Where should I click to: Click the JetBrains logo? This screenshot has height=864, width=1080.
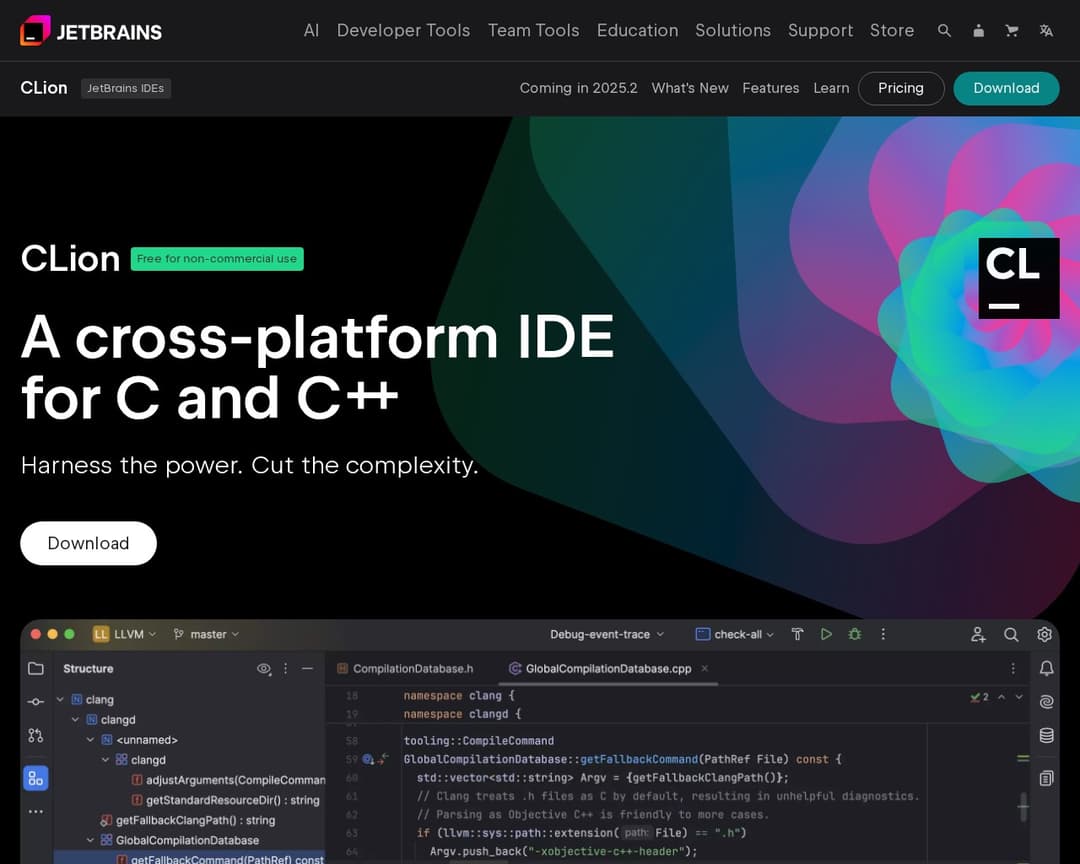pyautogui.click(x=91, y=31)
